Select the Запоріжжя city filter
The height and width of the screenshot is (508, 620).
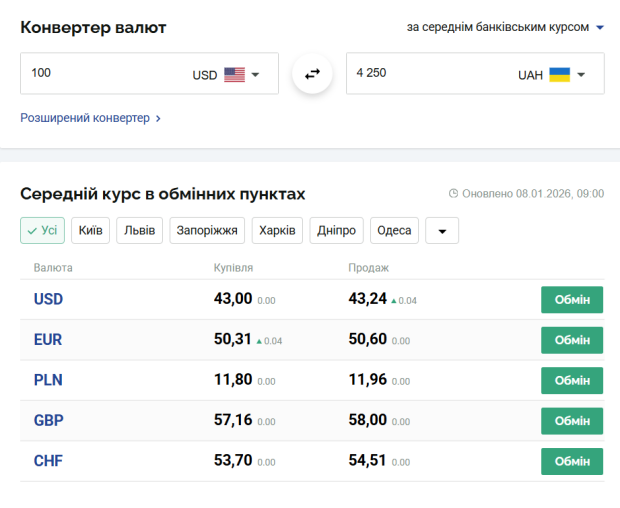coord(207,230)
